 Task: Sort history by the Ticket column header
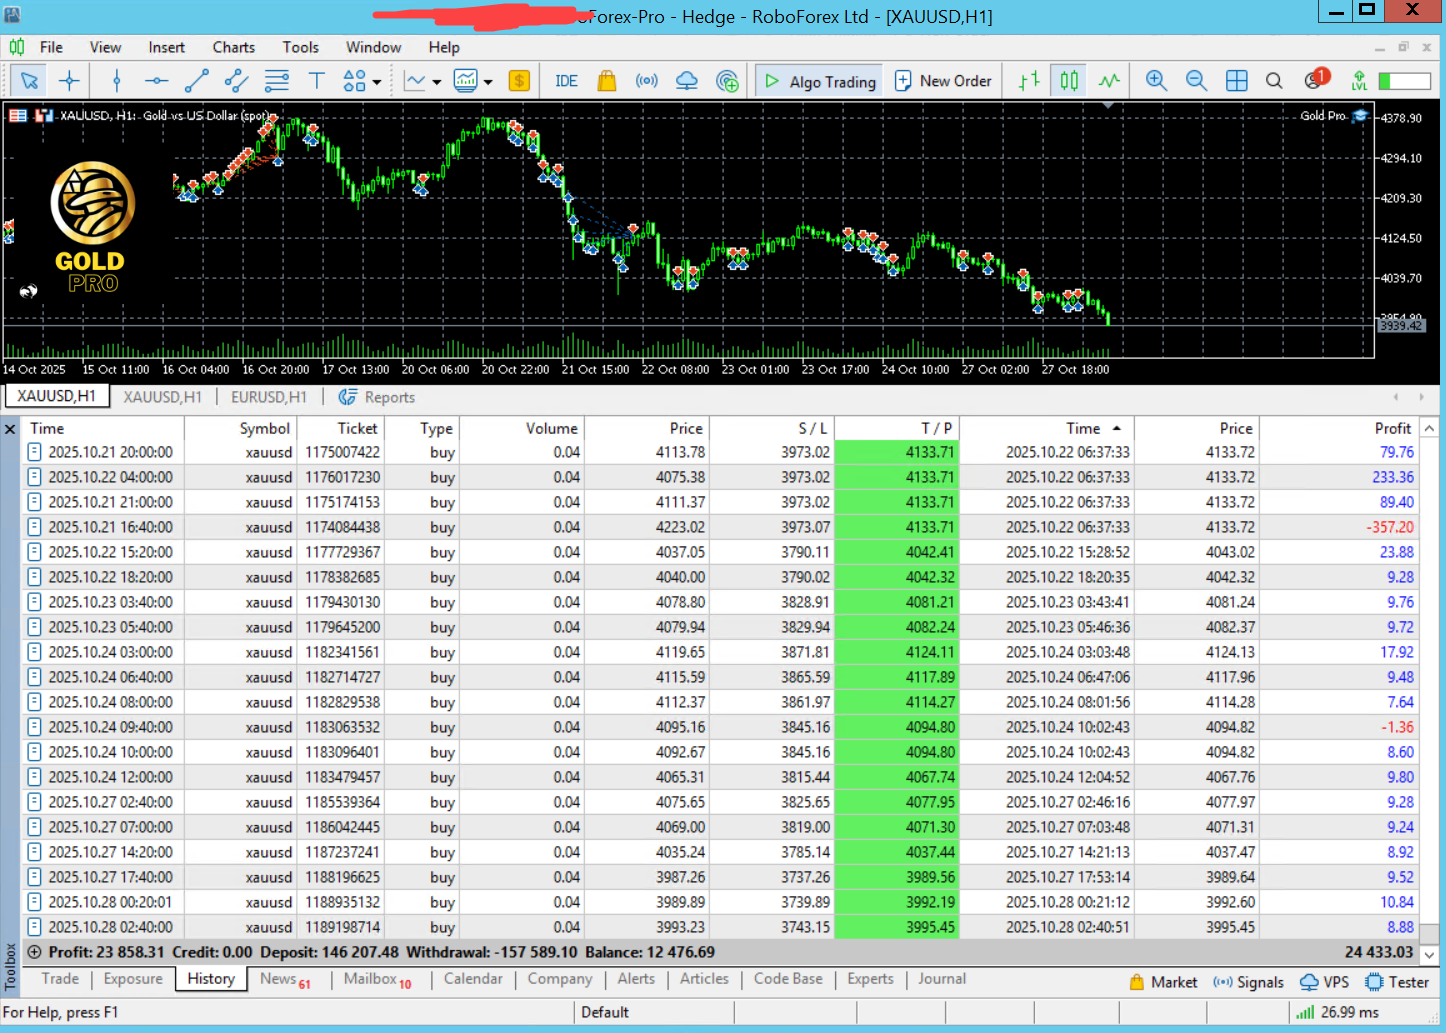(357, 428)
